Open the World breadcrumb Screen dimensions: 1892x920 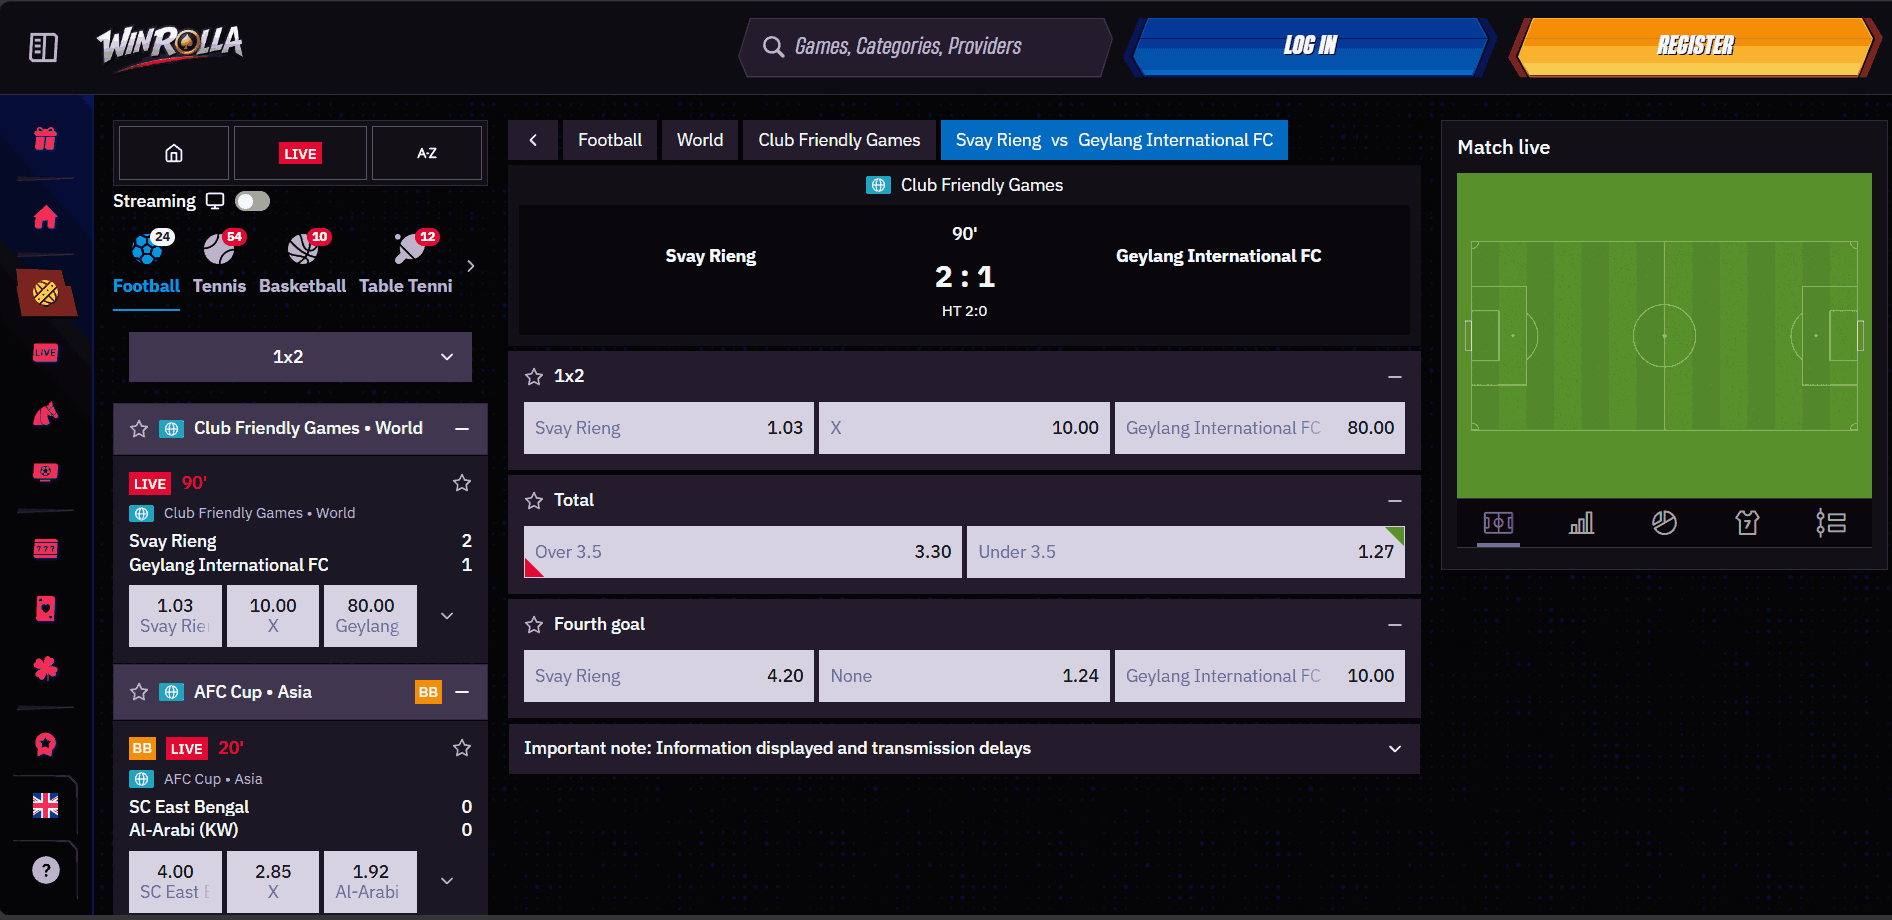[700, 140]
